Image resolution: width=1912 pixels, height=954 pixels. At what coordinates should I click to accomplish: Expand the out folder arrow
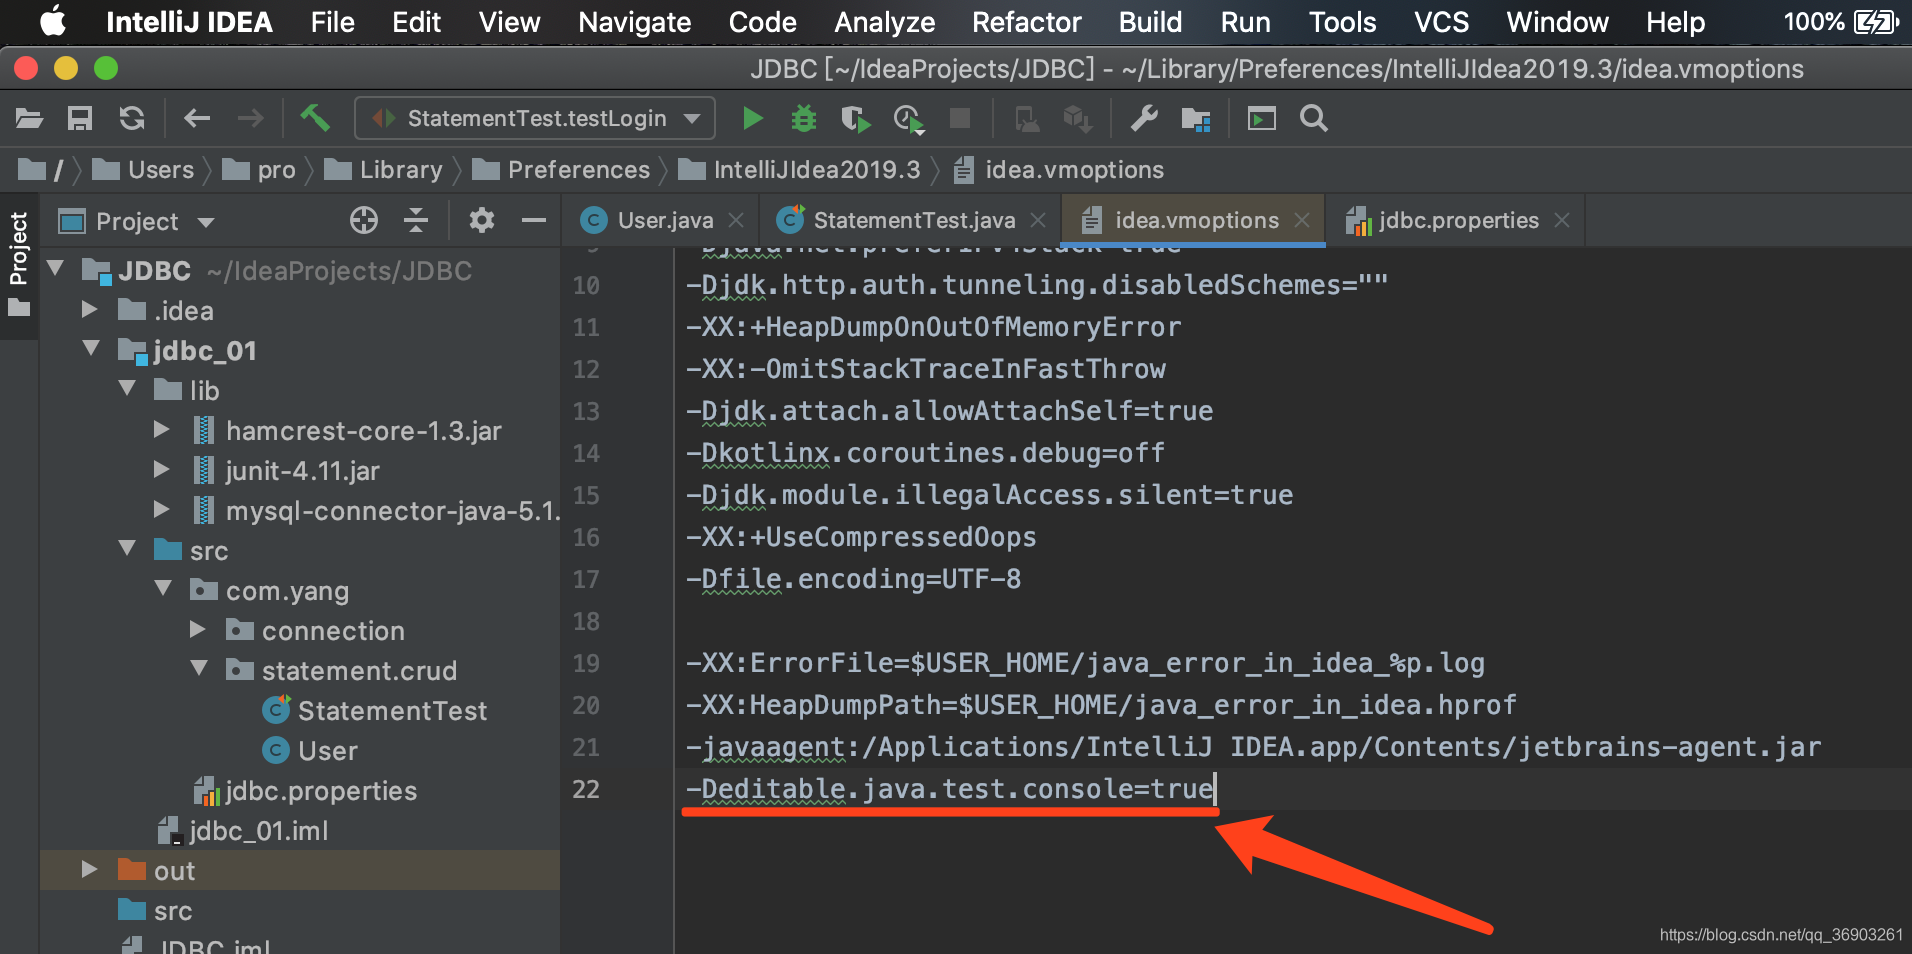tap(90, 869)
